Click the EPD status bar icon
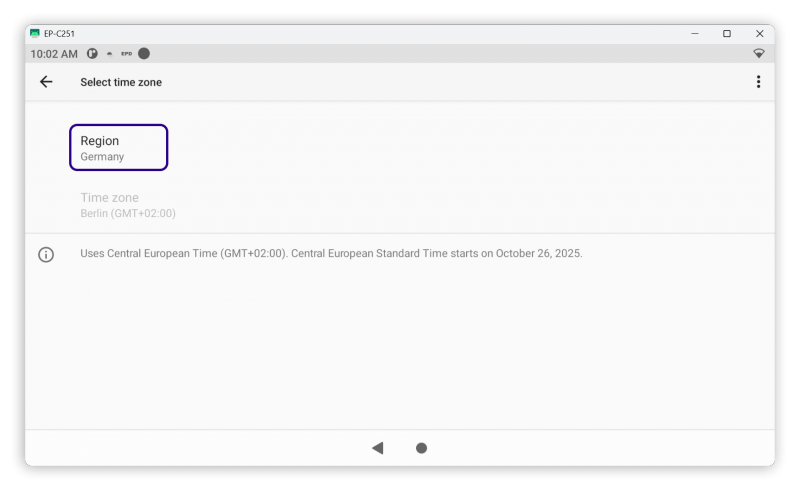 (126, 54)
